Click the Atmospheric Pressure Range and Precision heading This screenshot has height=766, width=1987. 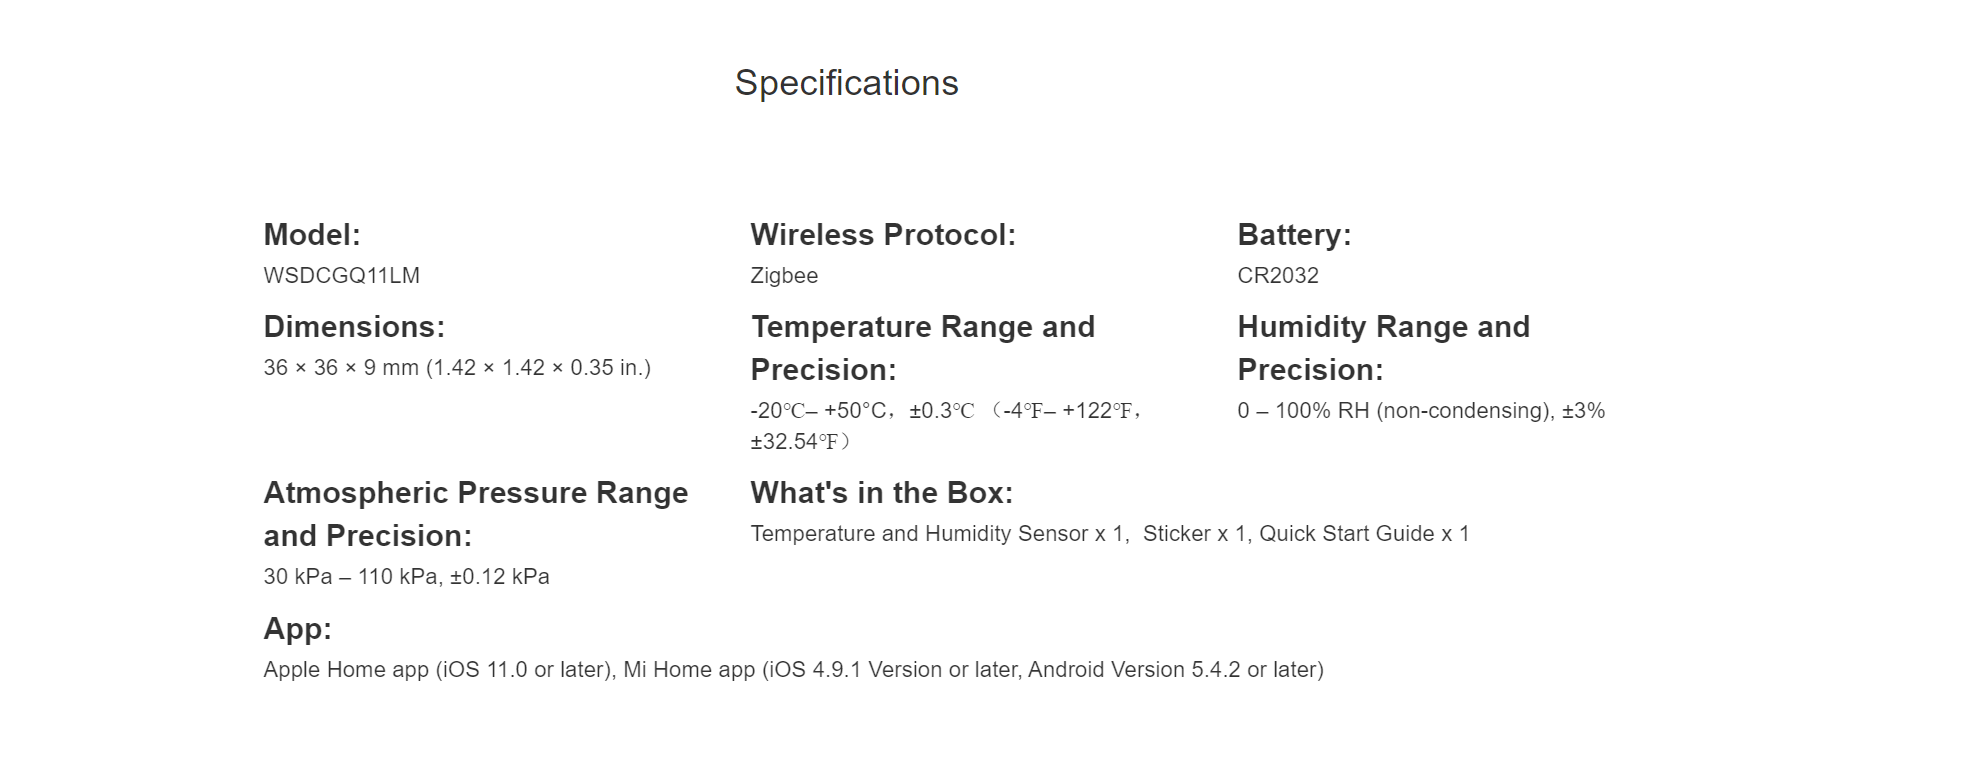pyautogui.click(x=476, y=514)
